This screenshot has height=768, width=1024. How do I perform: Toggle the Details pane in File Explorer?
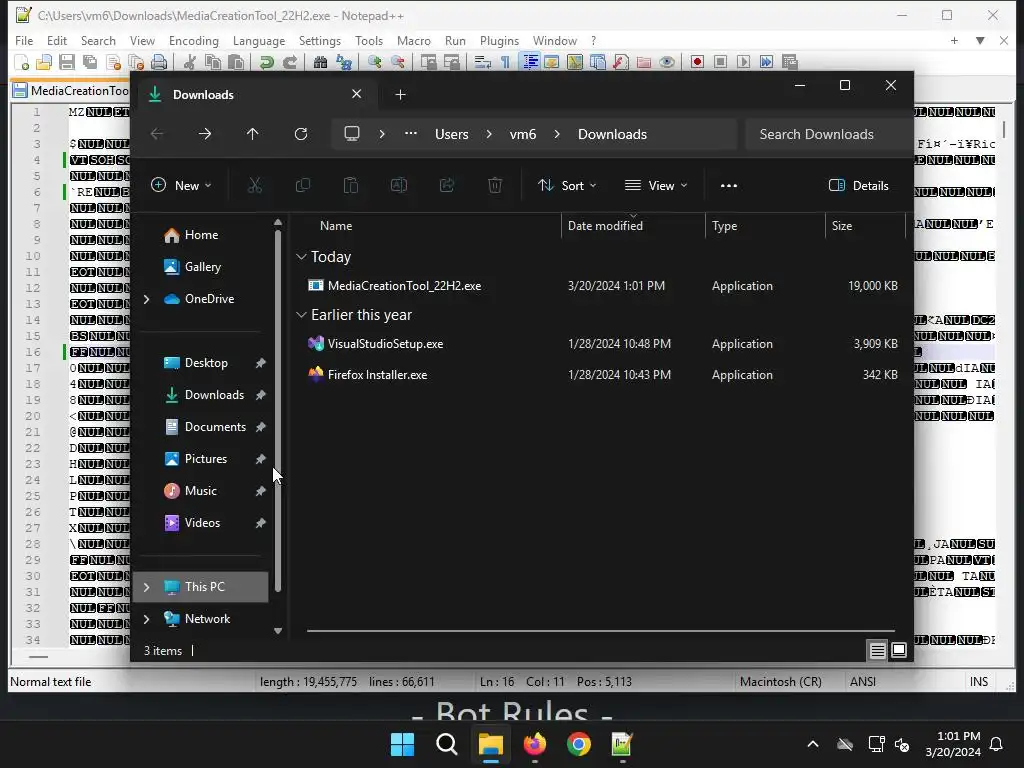(858, 185)
